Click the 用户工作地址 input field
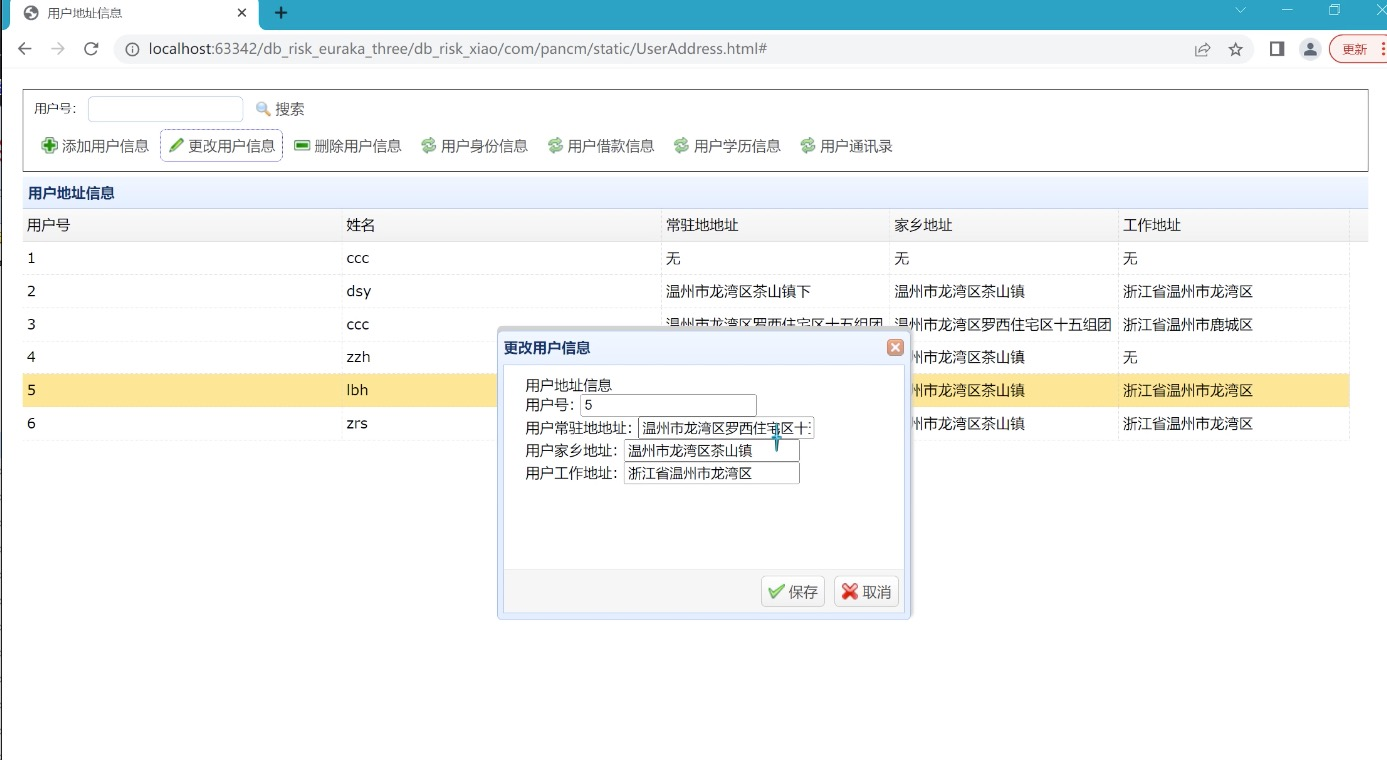 (x=712, y=473)
